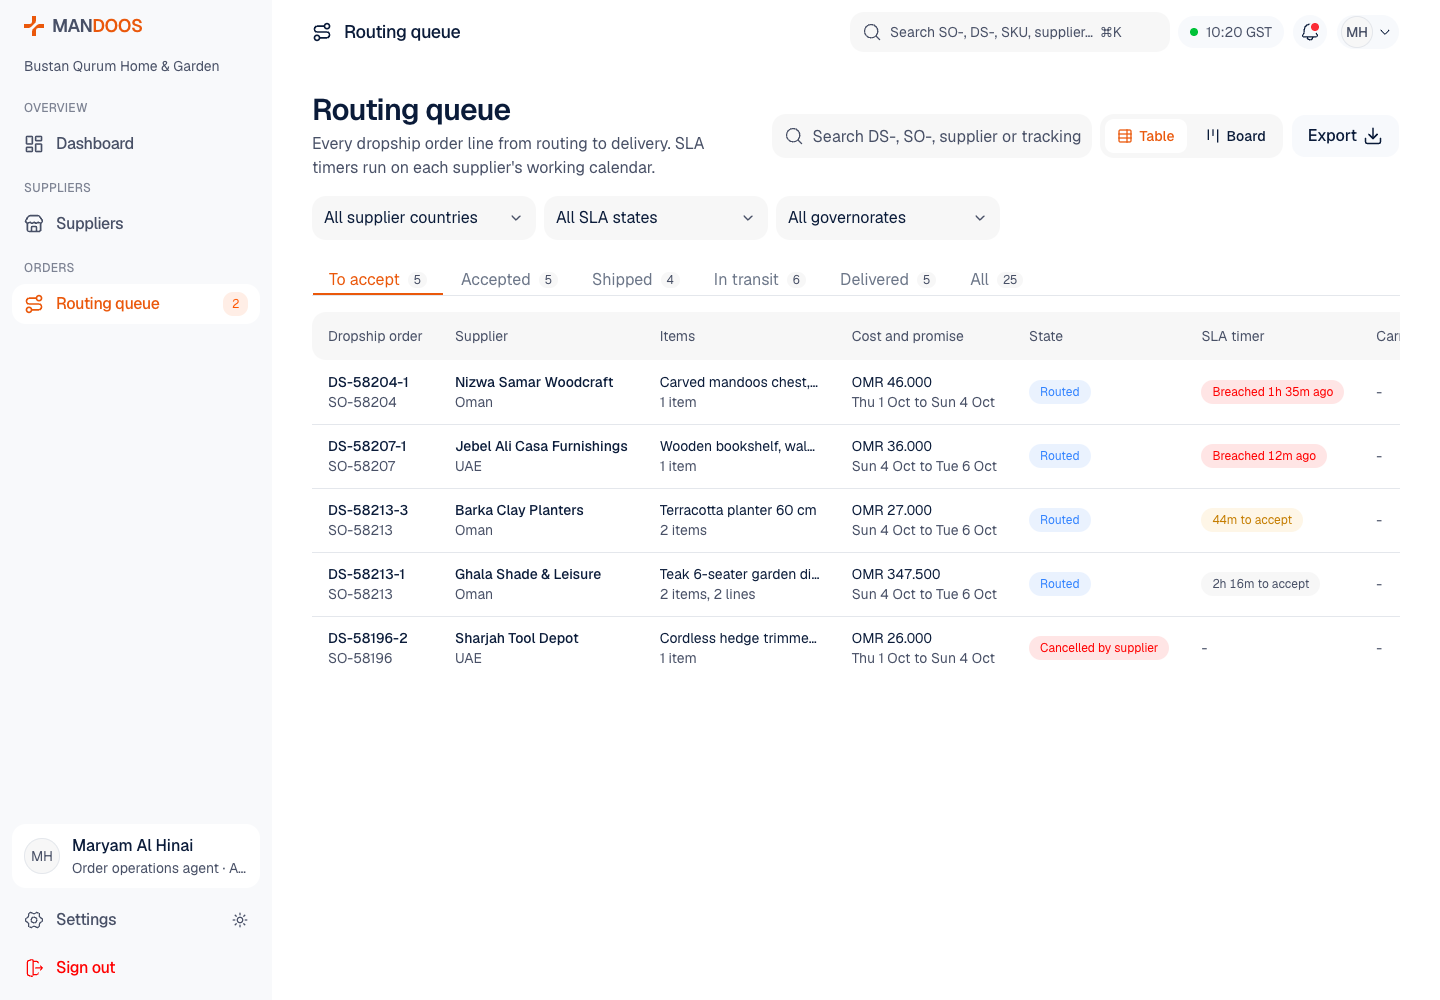1440x1000 pixels.
Task: Click supplier Barka Clay Planters
Action: pyautogui.click(x=519, y=510)
